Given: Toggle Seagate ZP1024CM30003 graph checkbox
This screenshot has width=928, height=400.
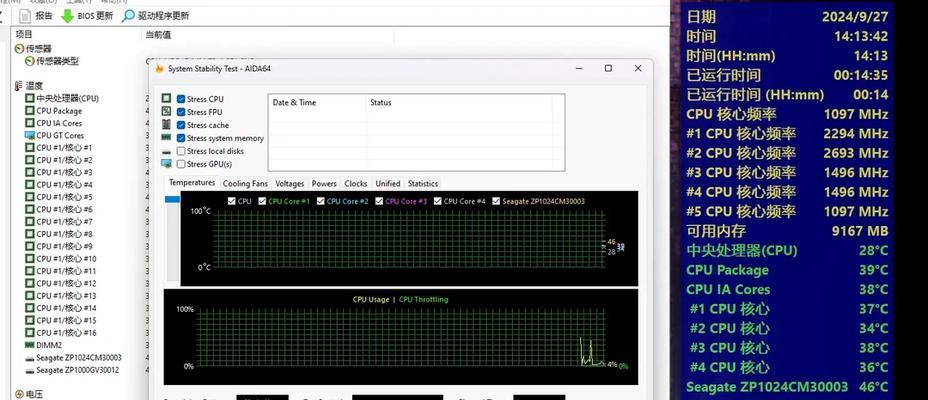Looking at the screenshot, I should click(x=496, y=201).
